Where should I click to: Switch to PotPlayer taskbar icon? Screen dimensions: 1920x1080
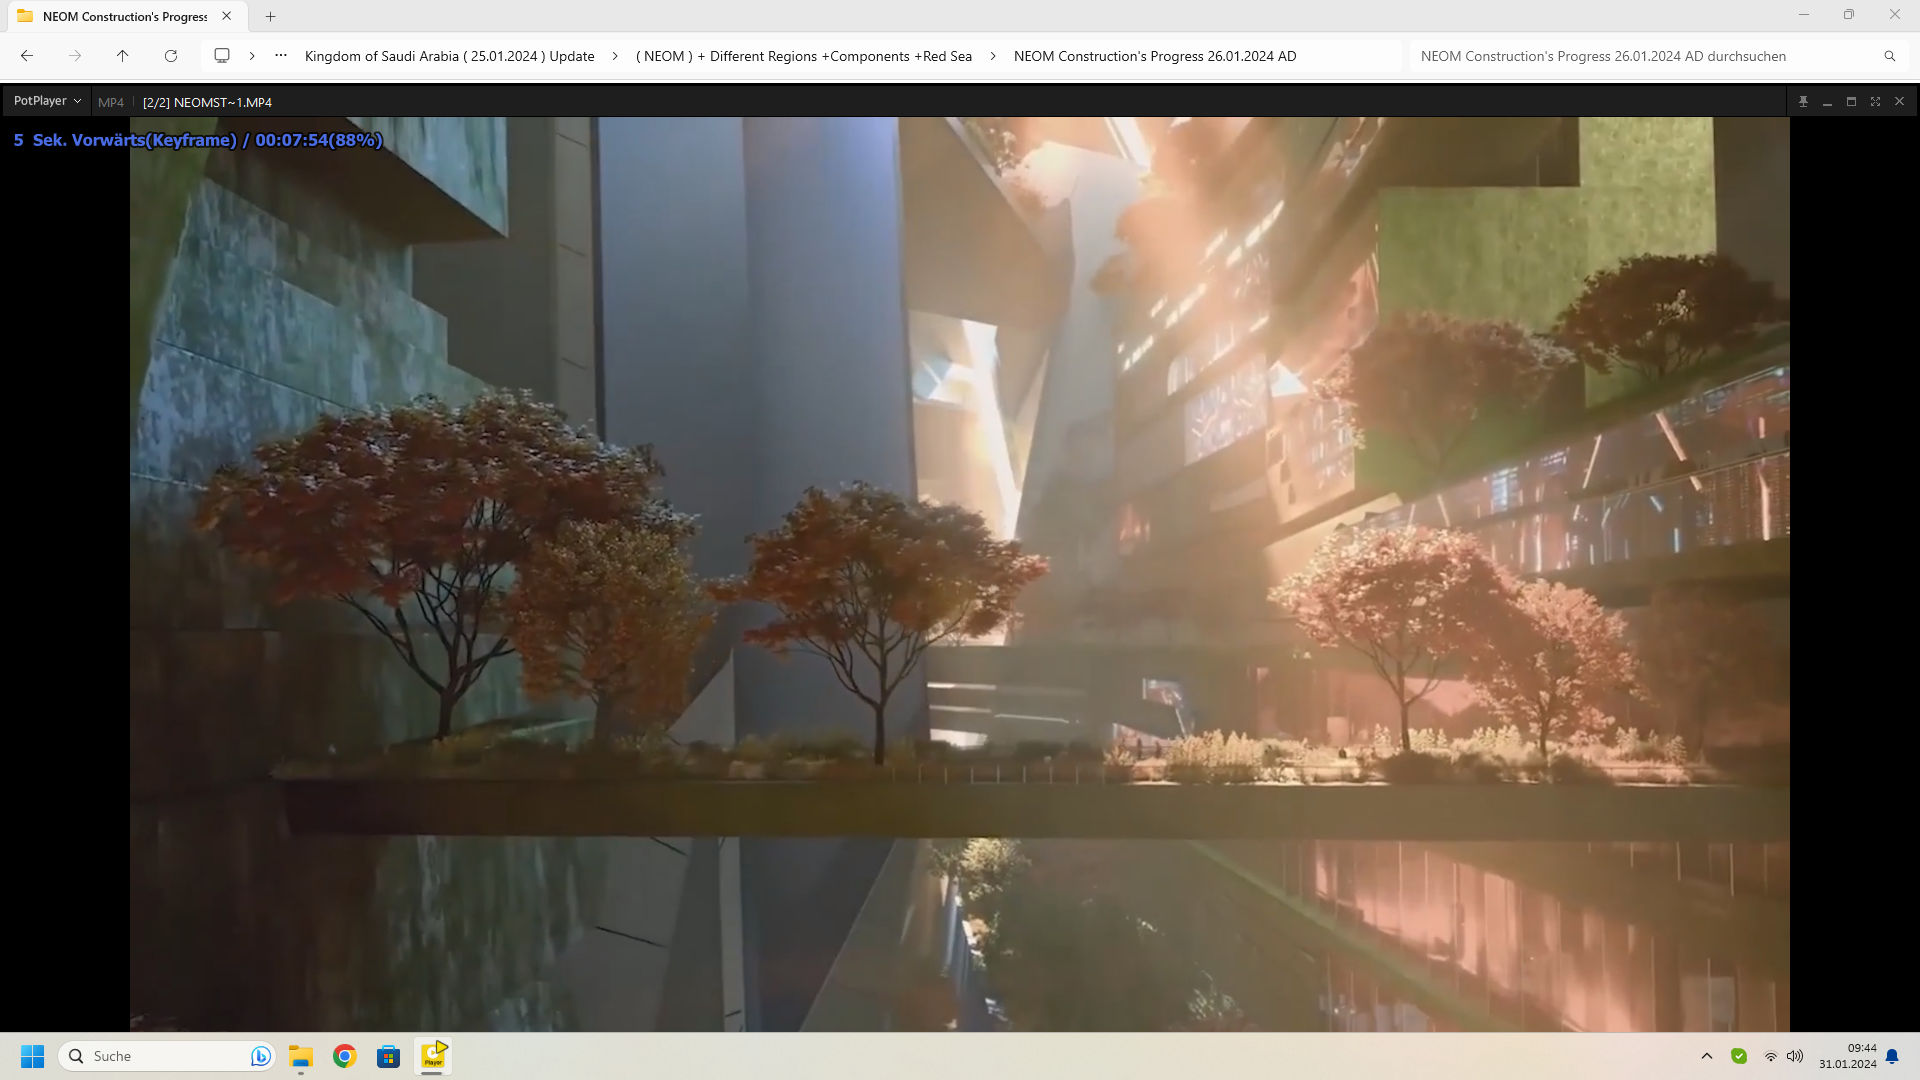(433, 1056)
